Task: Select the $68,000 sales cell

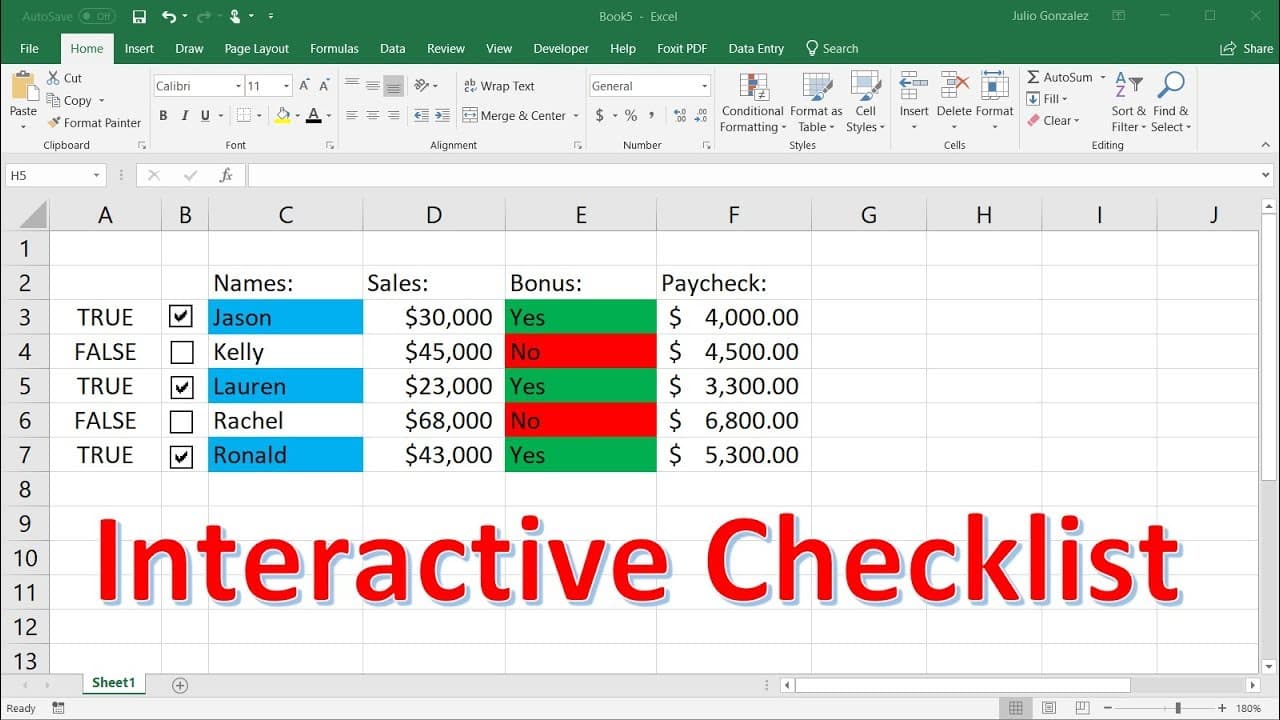Action: tap(434, 421)
